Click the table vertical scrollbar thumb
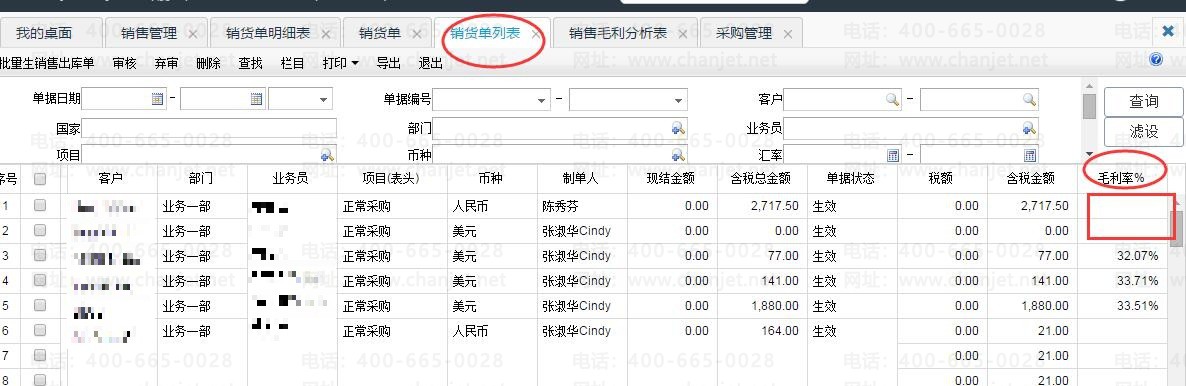 (x=1177, y=230)
